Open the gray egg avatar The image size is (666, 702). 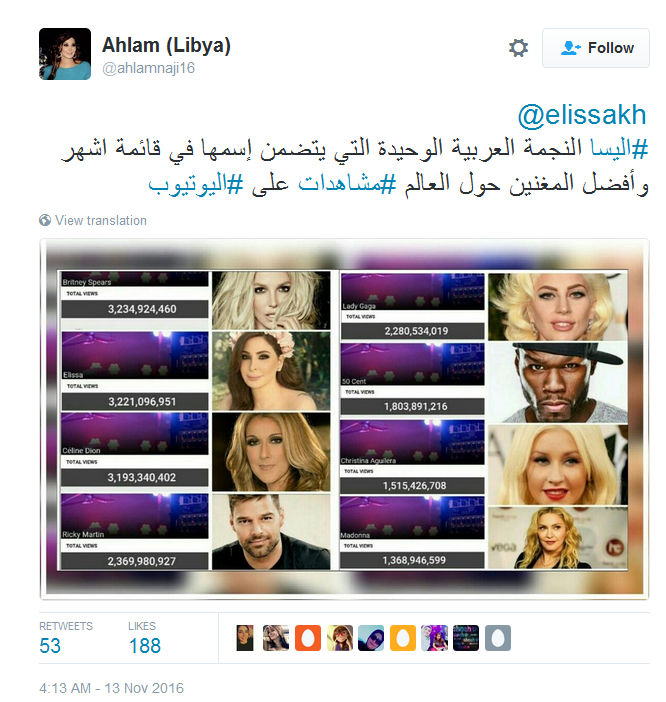498,638
